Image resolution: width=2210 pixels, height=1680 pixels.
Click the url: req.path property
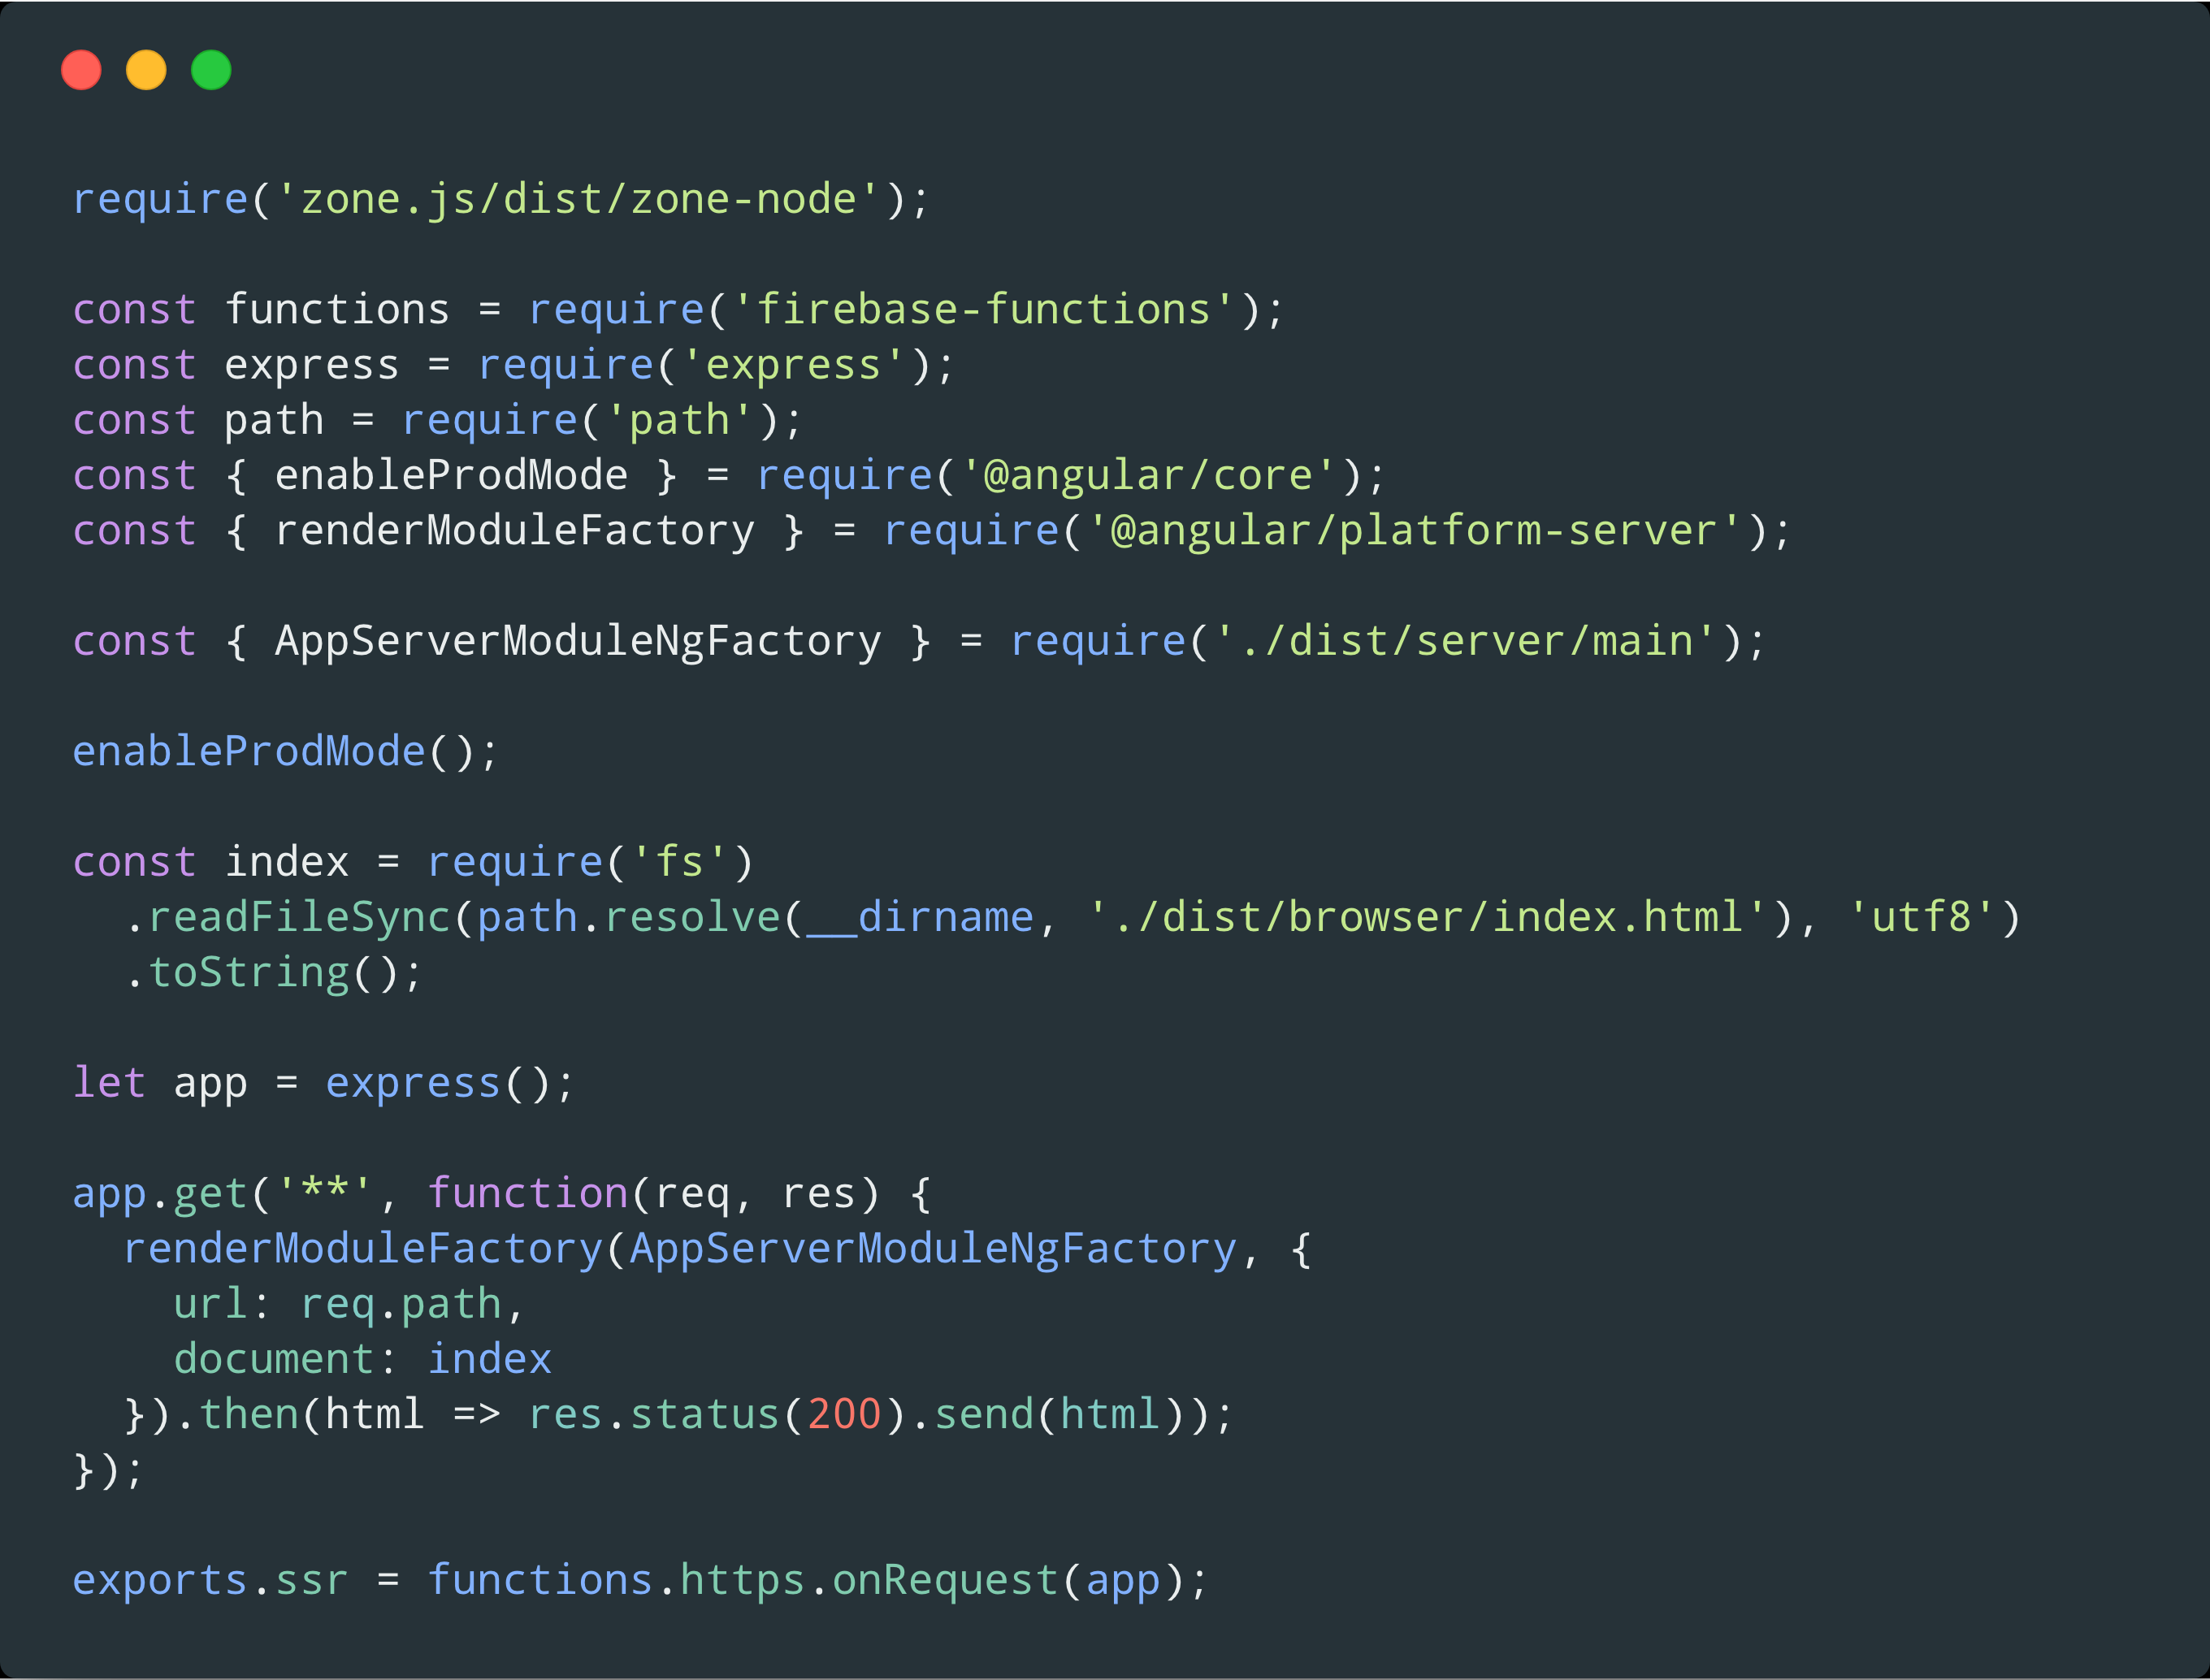pyautogui.click(x=345, y=1303)
